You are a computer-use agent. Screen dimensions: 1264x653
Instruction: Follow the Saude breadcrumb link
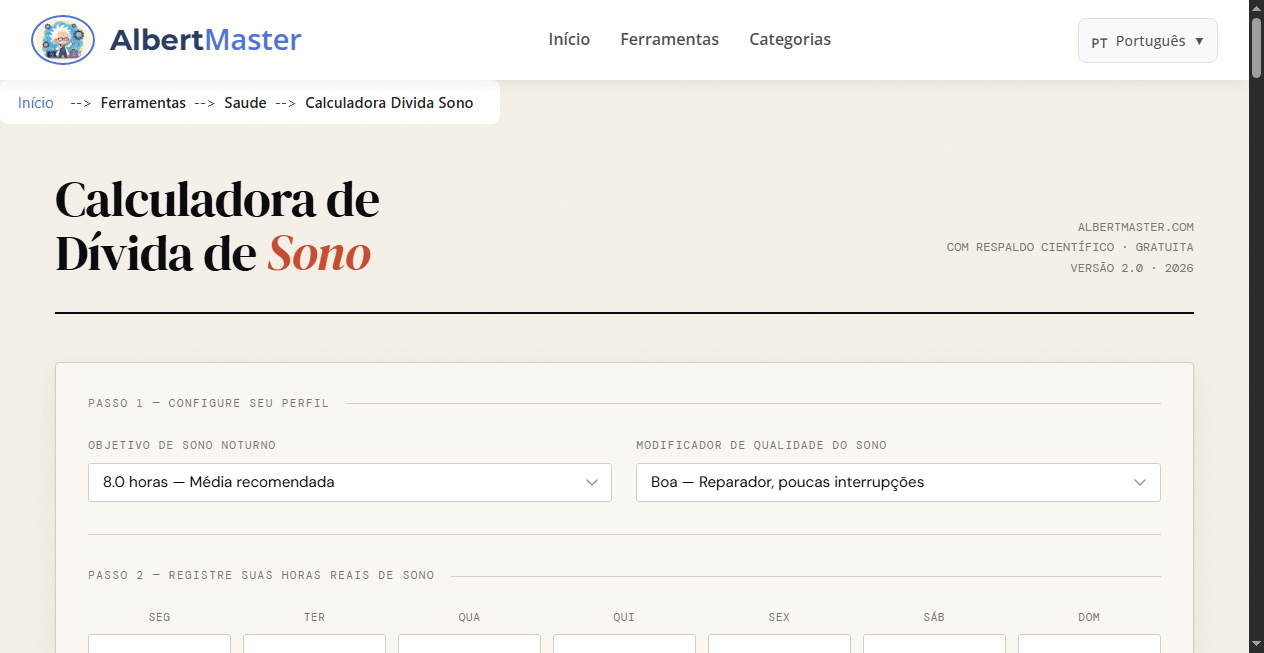click(245, 102)
